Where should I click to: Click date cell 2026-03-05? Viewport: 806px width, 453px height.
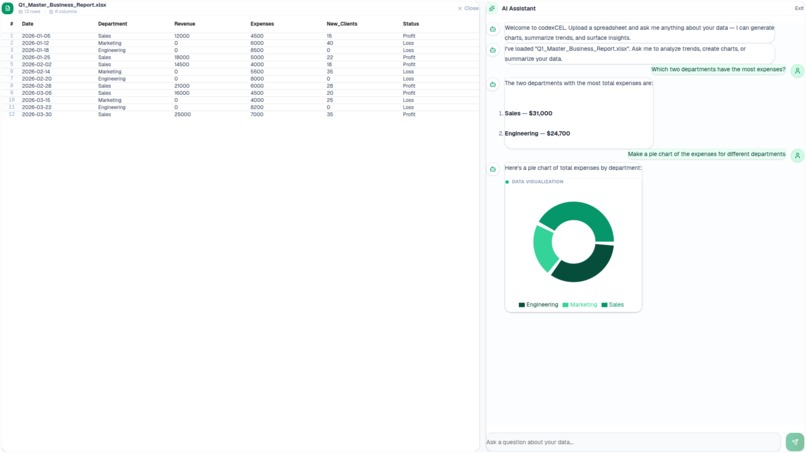[36, 93]
